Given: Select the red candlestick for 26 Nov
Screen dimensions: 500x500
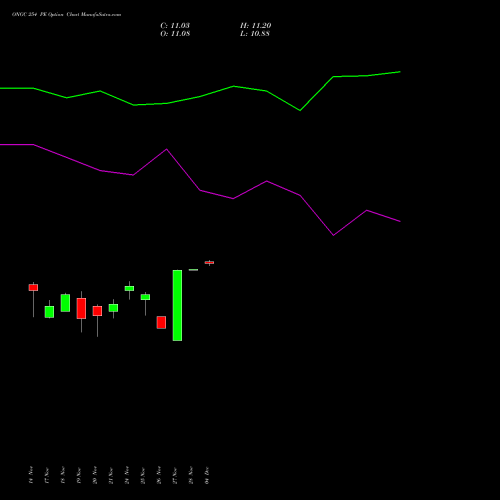Looking at the screenshot, I should [x=161, y=322].
